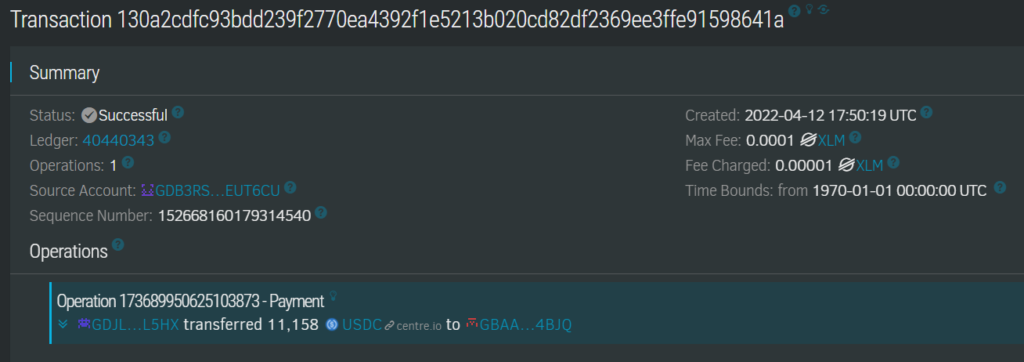1024x362 pixels.
Task: Click the help icon next to ledger 40440343
Action: [165, 138]
